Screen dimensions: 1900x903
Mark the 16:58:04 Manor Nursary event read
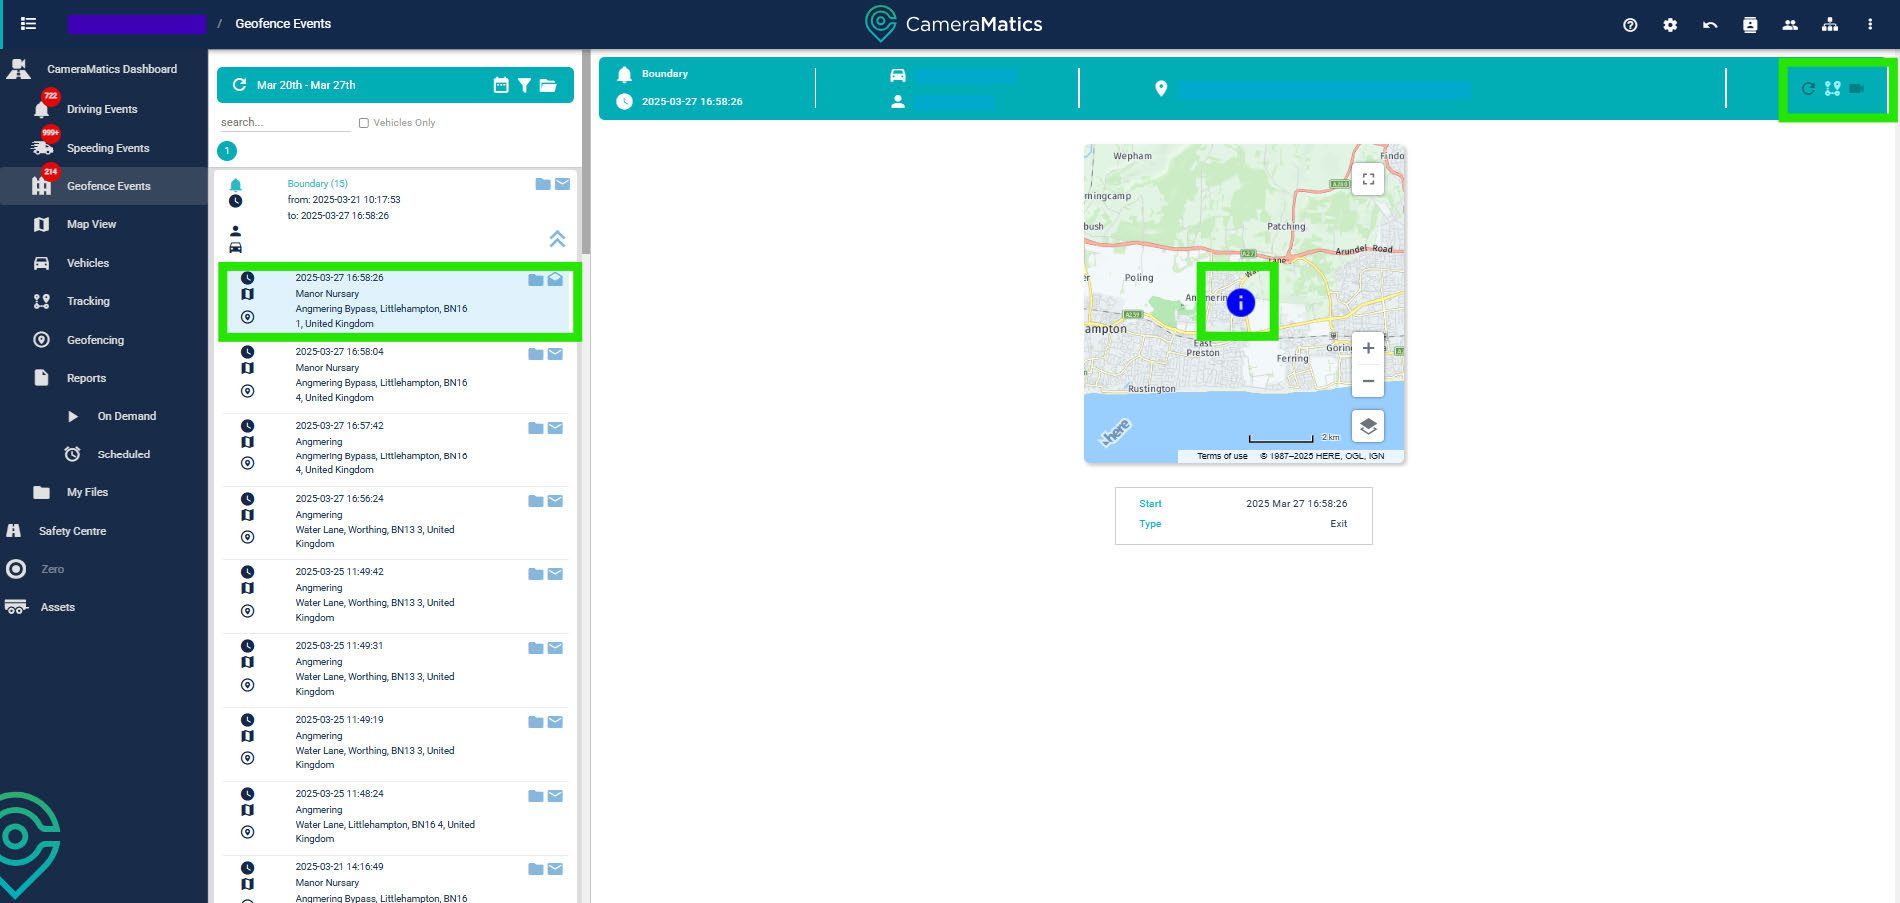click(555, 354)
